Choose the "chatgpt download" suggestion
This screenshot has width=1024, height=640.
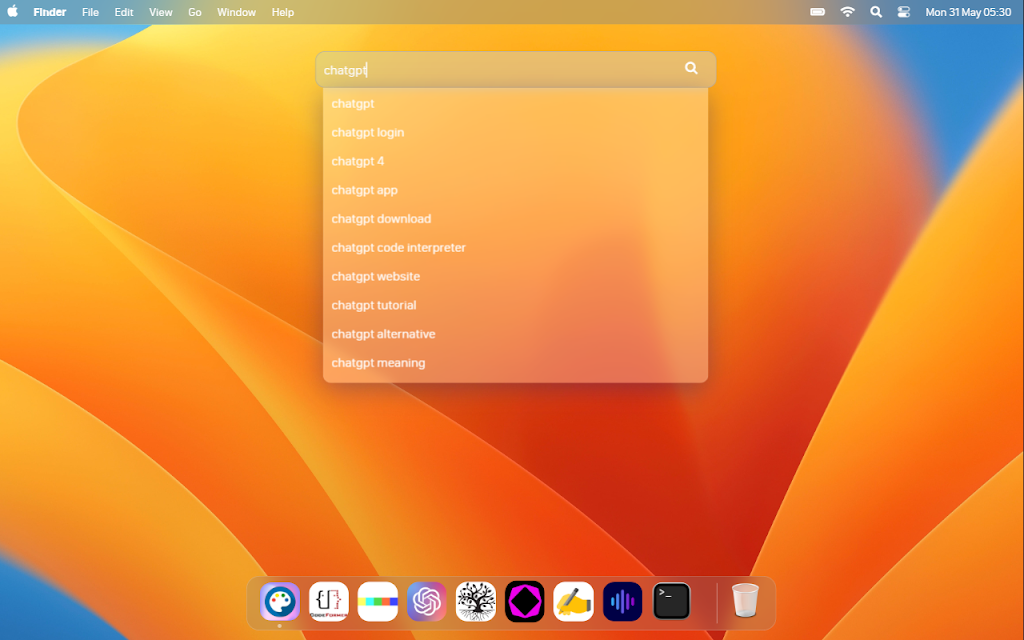tap(515, 219)
